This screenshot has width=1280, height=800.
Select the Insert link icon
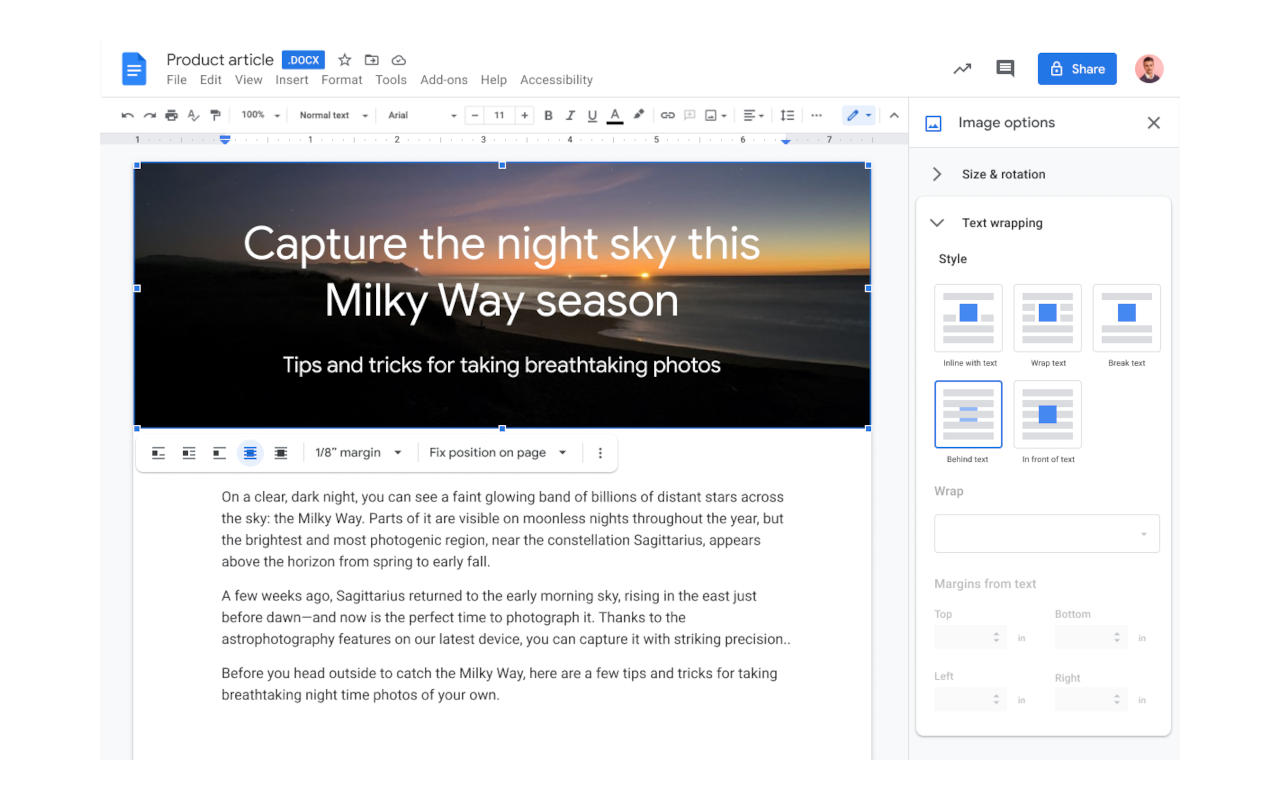point(668,114)
